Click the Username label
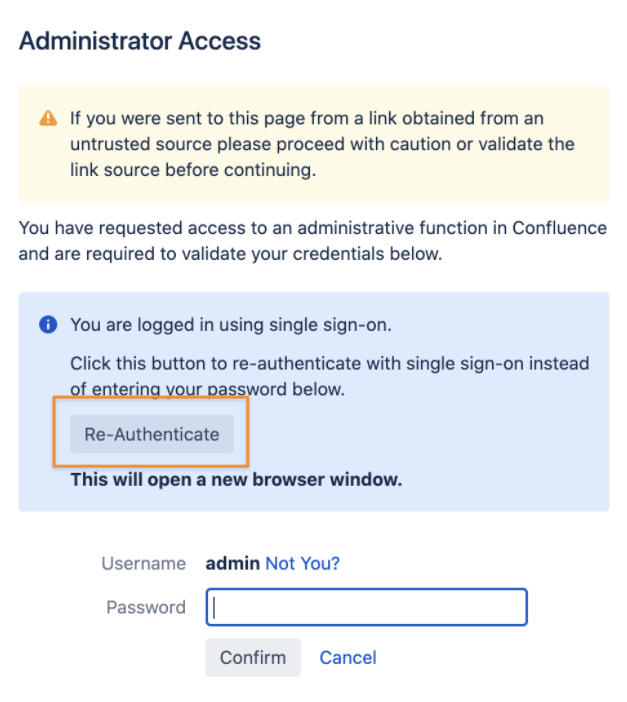Viewport: 627px width, 702px height. [x=143, y=563]
